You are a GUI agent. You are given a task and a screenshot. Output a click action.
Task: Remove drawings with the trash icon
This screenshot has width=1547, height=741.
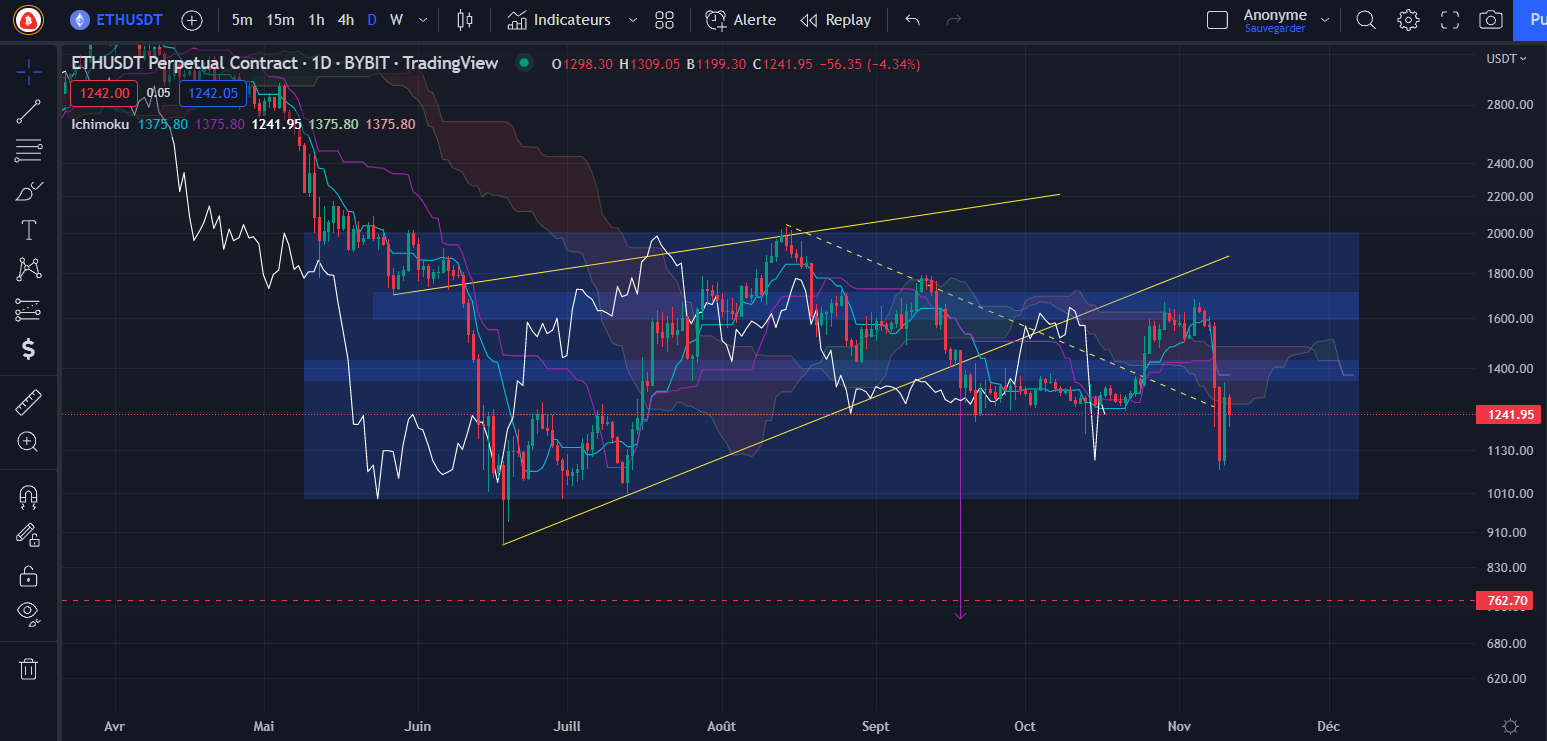28,668
